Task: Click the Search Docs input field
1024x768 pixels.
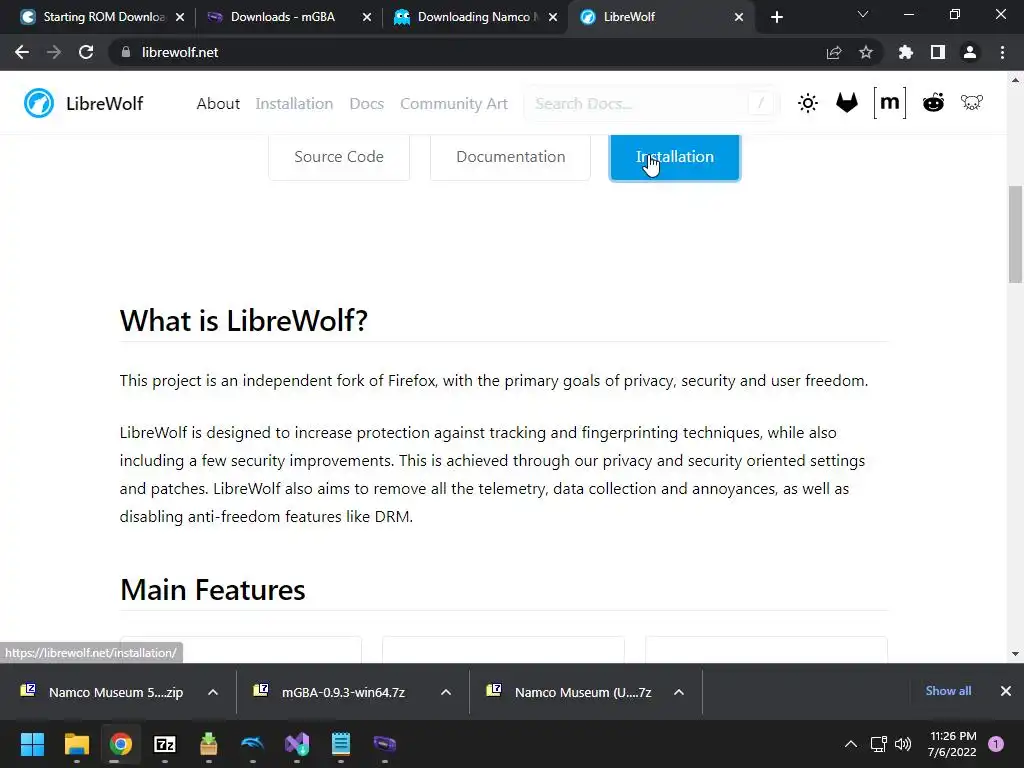Action: [x=651, y=103]
